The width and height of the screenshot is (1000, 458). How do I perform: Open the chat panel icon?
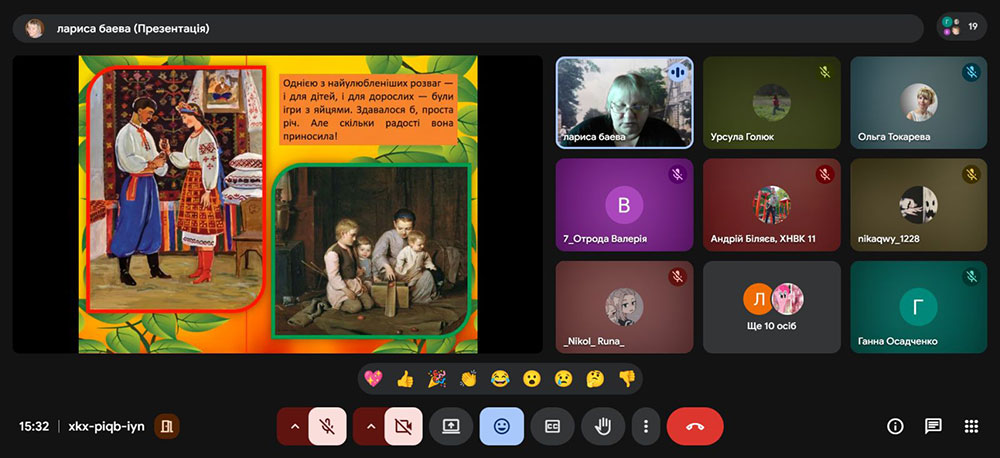[933, 426]
